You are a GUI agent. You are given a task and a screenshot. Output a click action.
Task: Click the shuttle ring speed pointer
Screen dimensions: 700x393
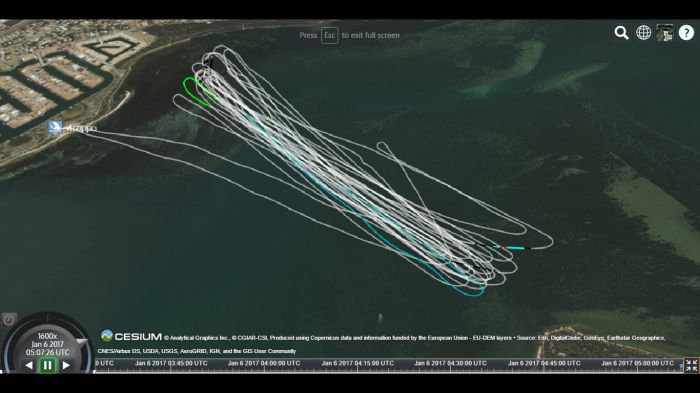[x=82, y=343]
